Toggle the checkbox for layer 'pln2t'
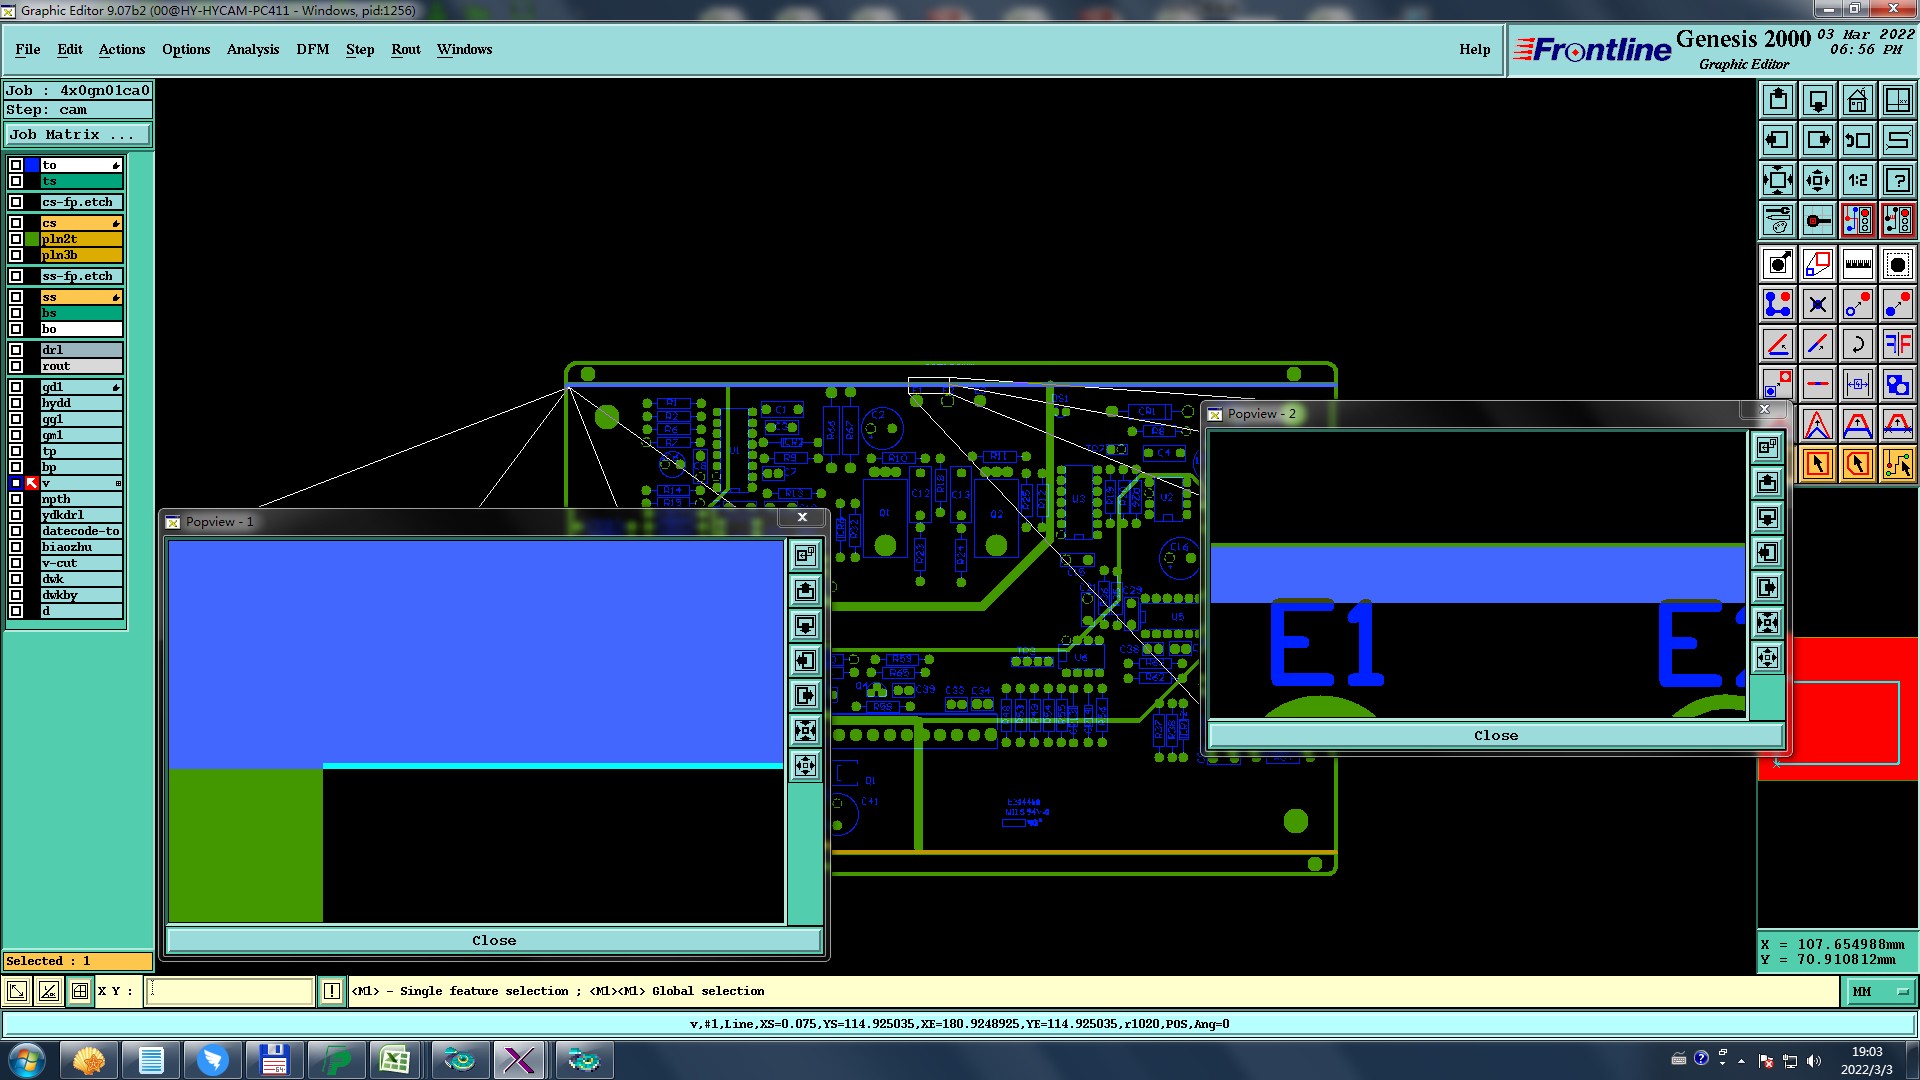The height and width of the screenshot is (1080, 1920). [16, 239]
